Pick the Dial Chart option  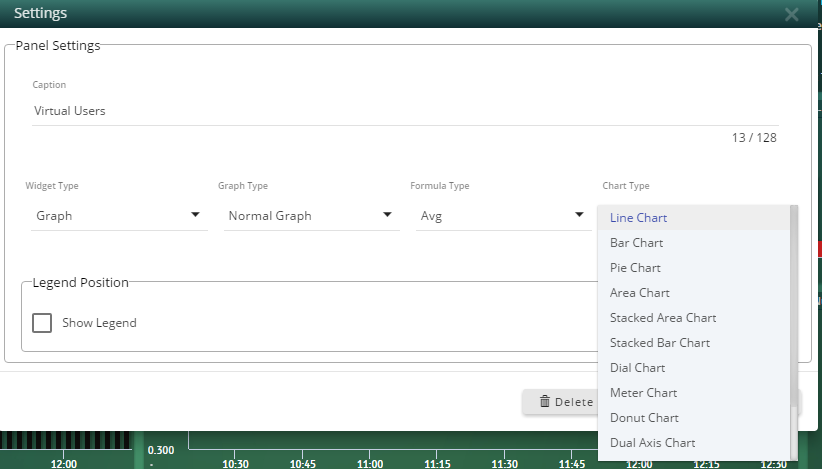(694, 368)
